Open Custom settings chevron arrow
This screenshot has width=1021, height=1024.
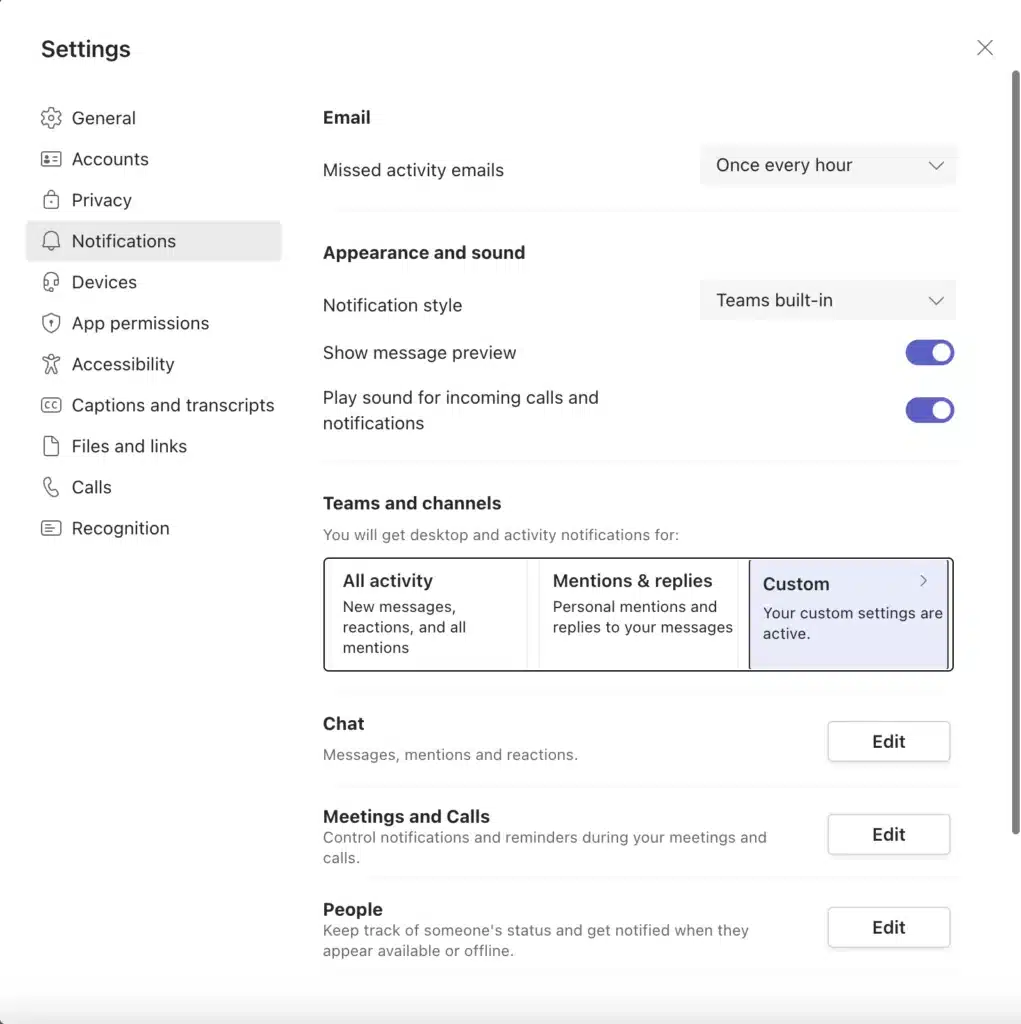tap(923, 581)
